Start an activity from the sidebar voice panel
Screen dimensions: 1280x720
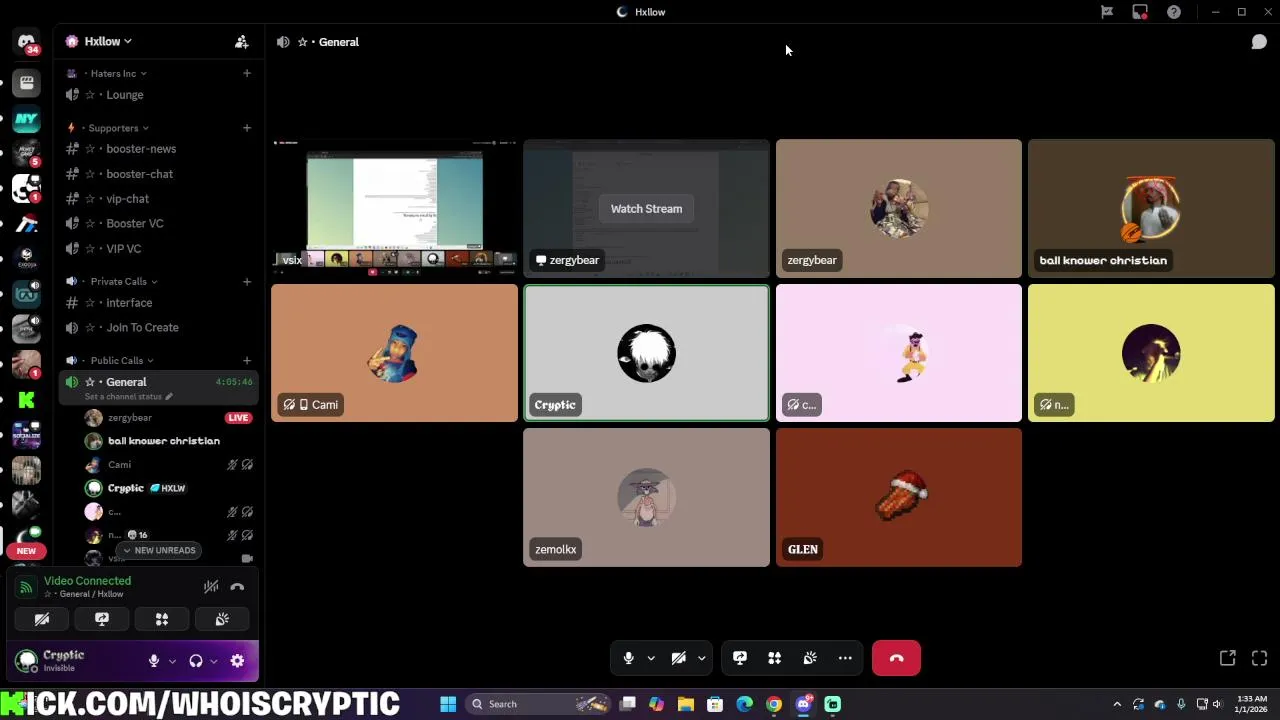pos(162,620)
